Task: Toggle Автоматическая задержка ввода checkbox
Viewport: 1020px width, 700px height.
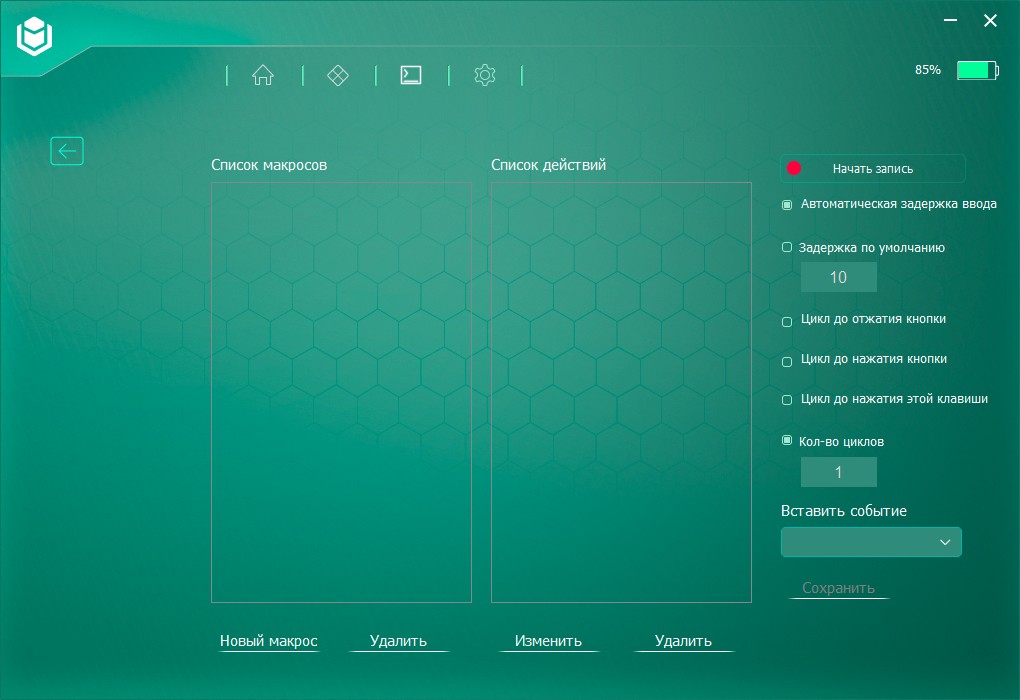Action: (x=786, y=205)
